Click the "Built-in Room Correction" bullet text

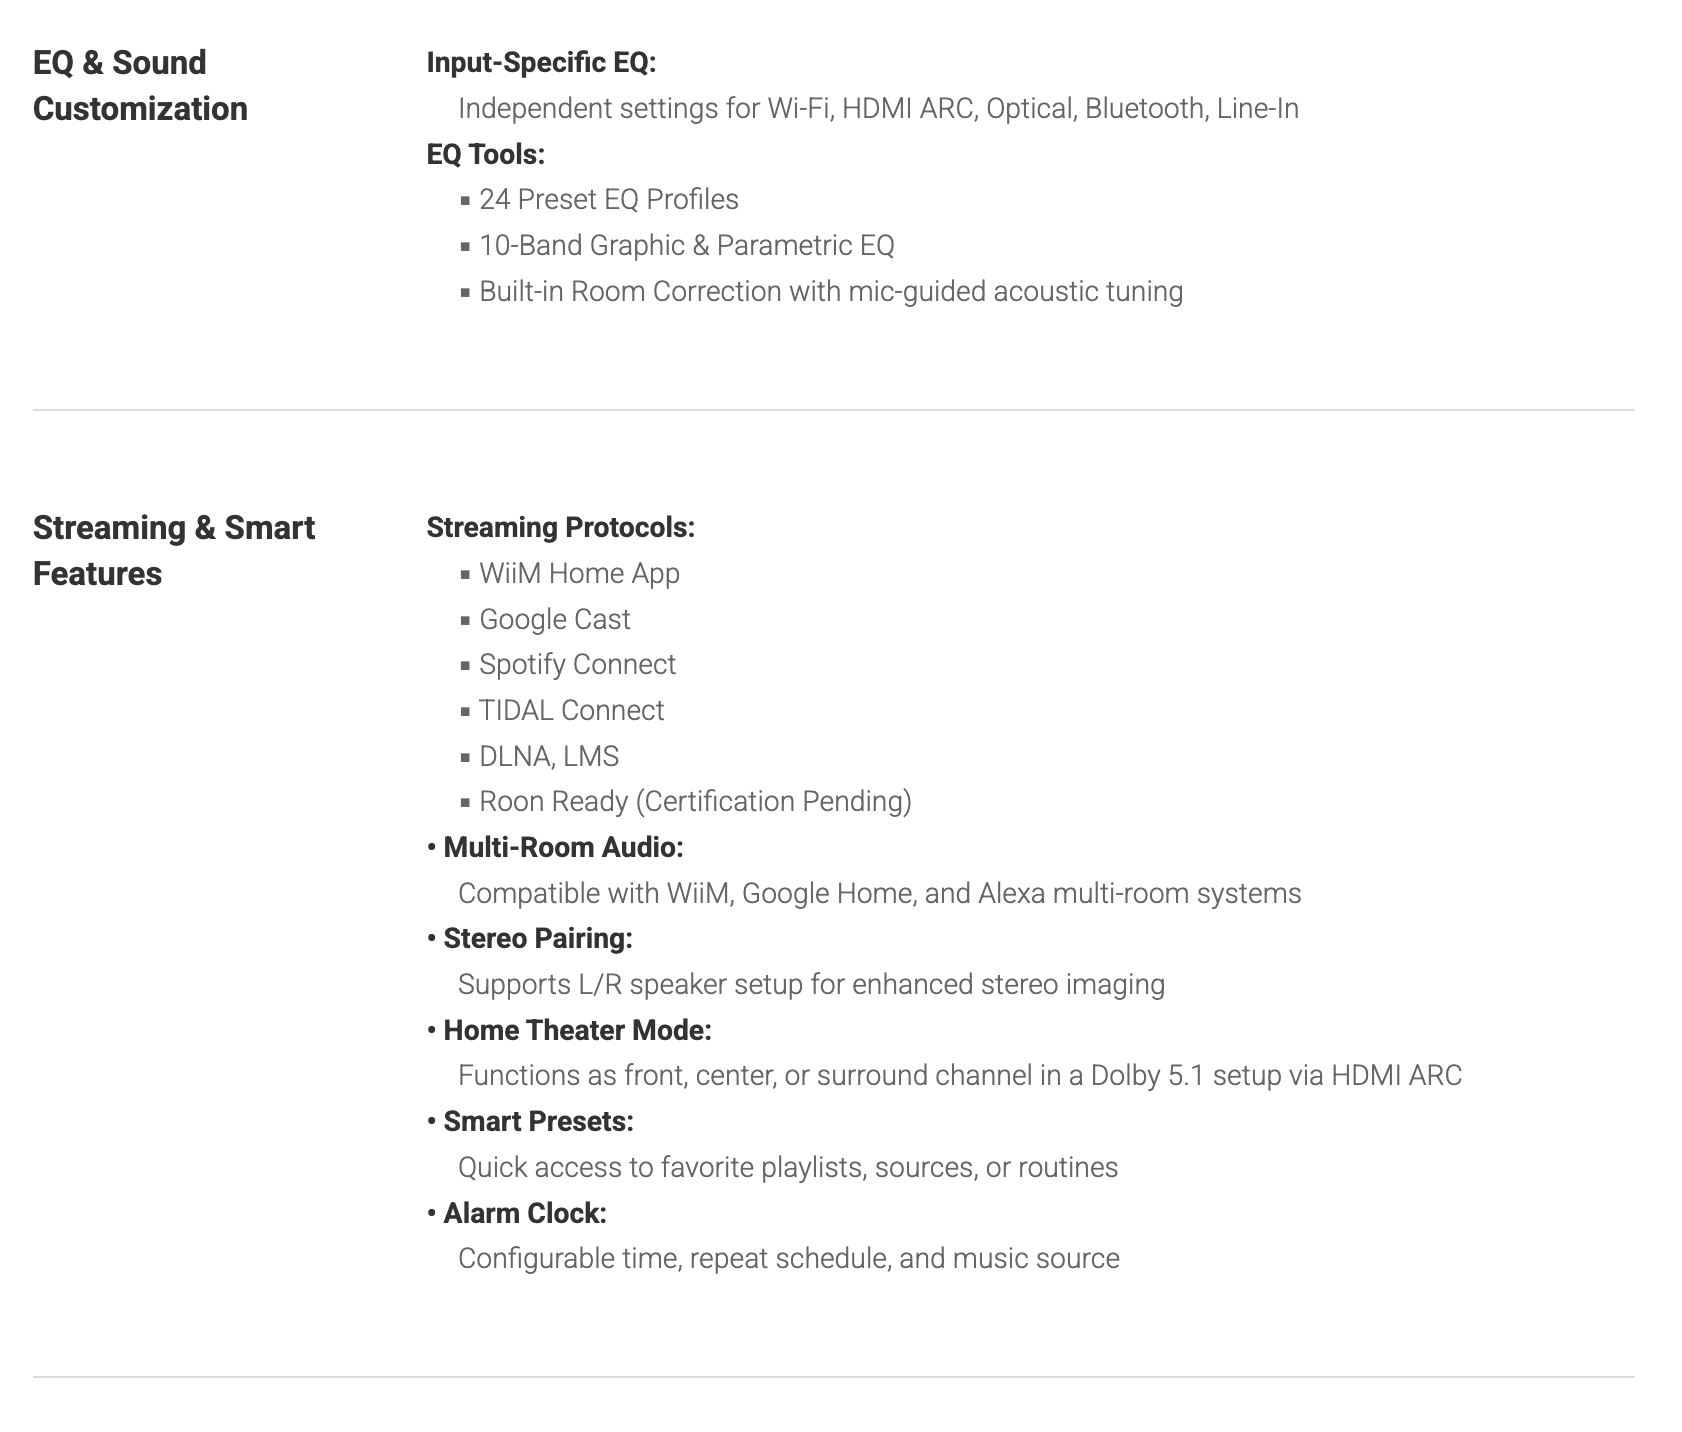click(830, 291)
